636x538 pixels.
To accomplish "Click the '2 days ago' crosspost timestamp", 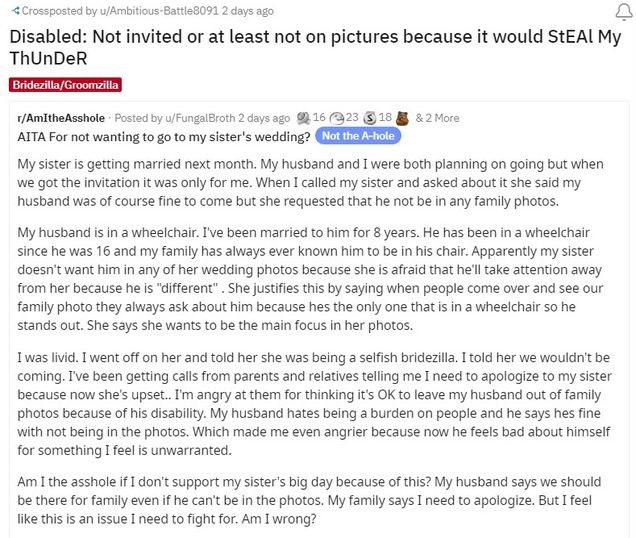I will [x=247, y=11].
